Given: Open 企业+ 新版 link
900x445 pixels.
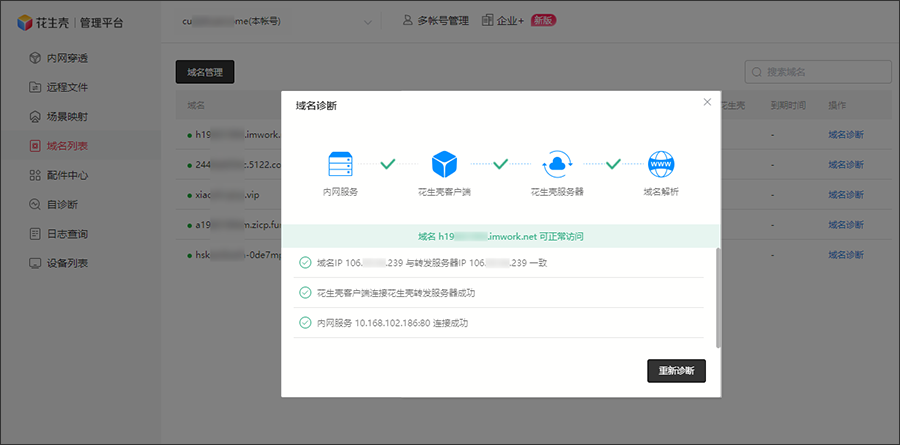Looking at the screenshot, I should pos(519,21).
